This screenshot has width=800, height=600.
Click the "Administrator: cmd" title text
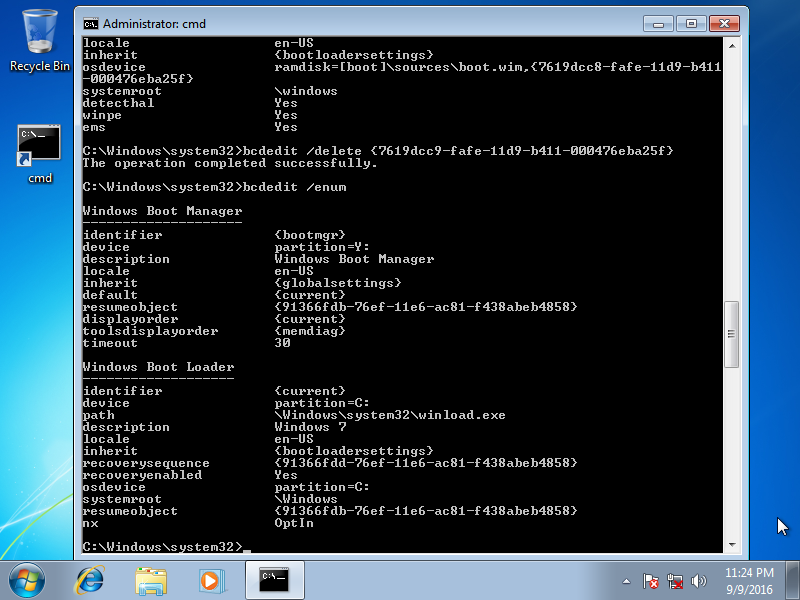[x=155, y=24]
